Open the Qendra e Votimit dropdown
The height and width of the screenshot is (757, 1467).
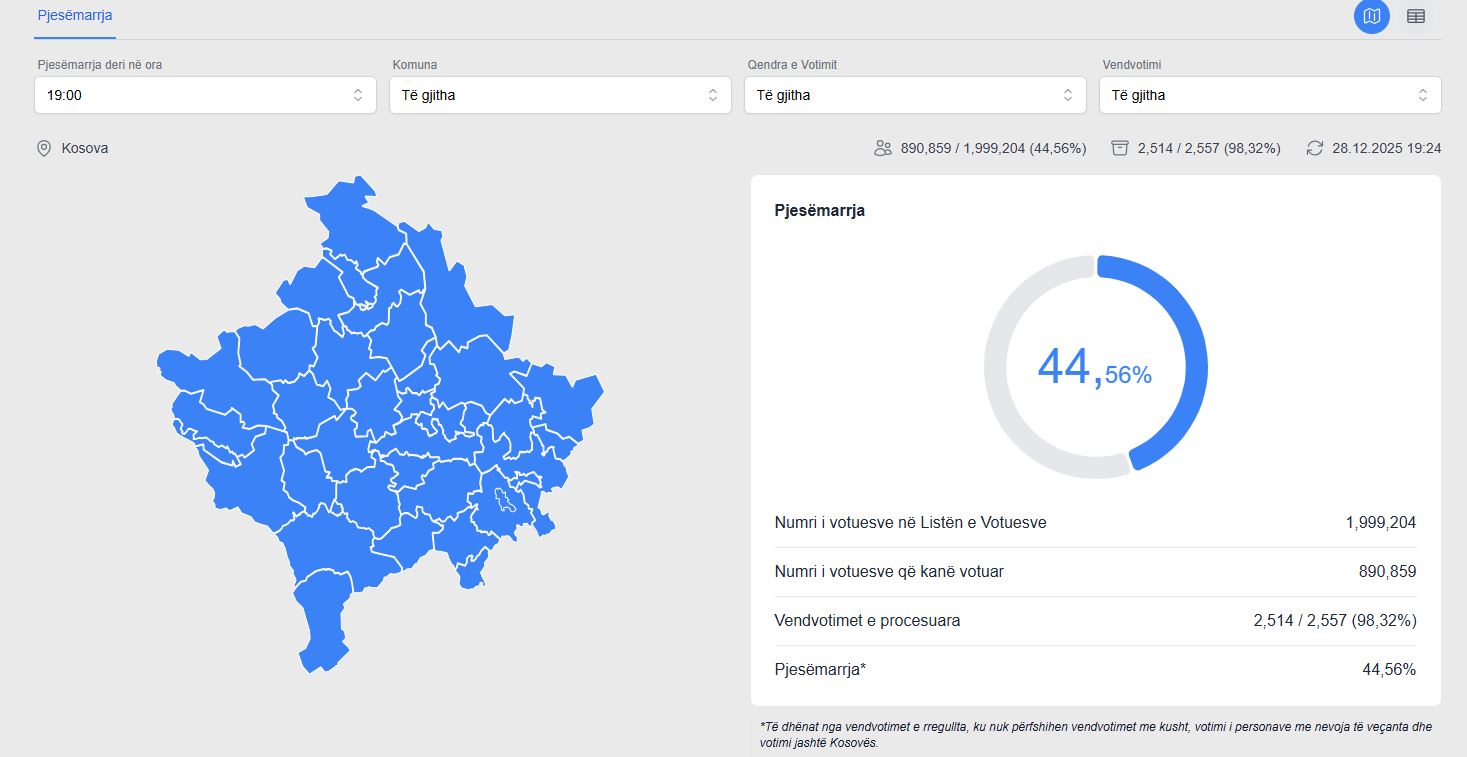[x=915, y=95]
